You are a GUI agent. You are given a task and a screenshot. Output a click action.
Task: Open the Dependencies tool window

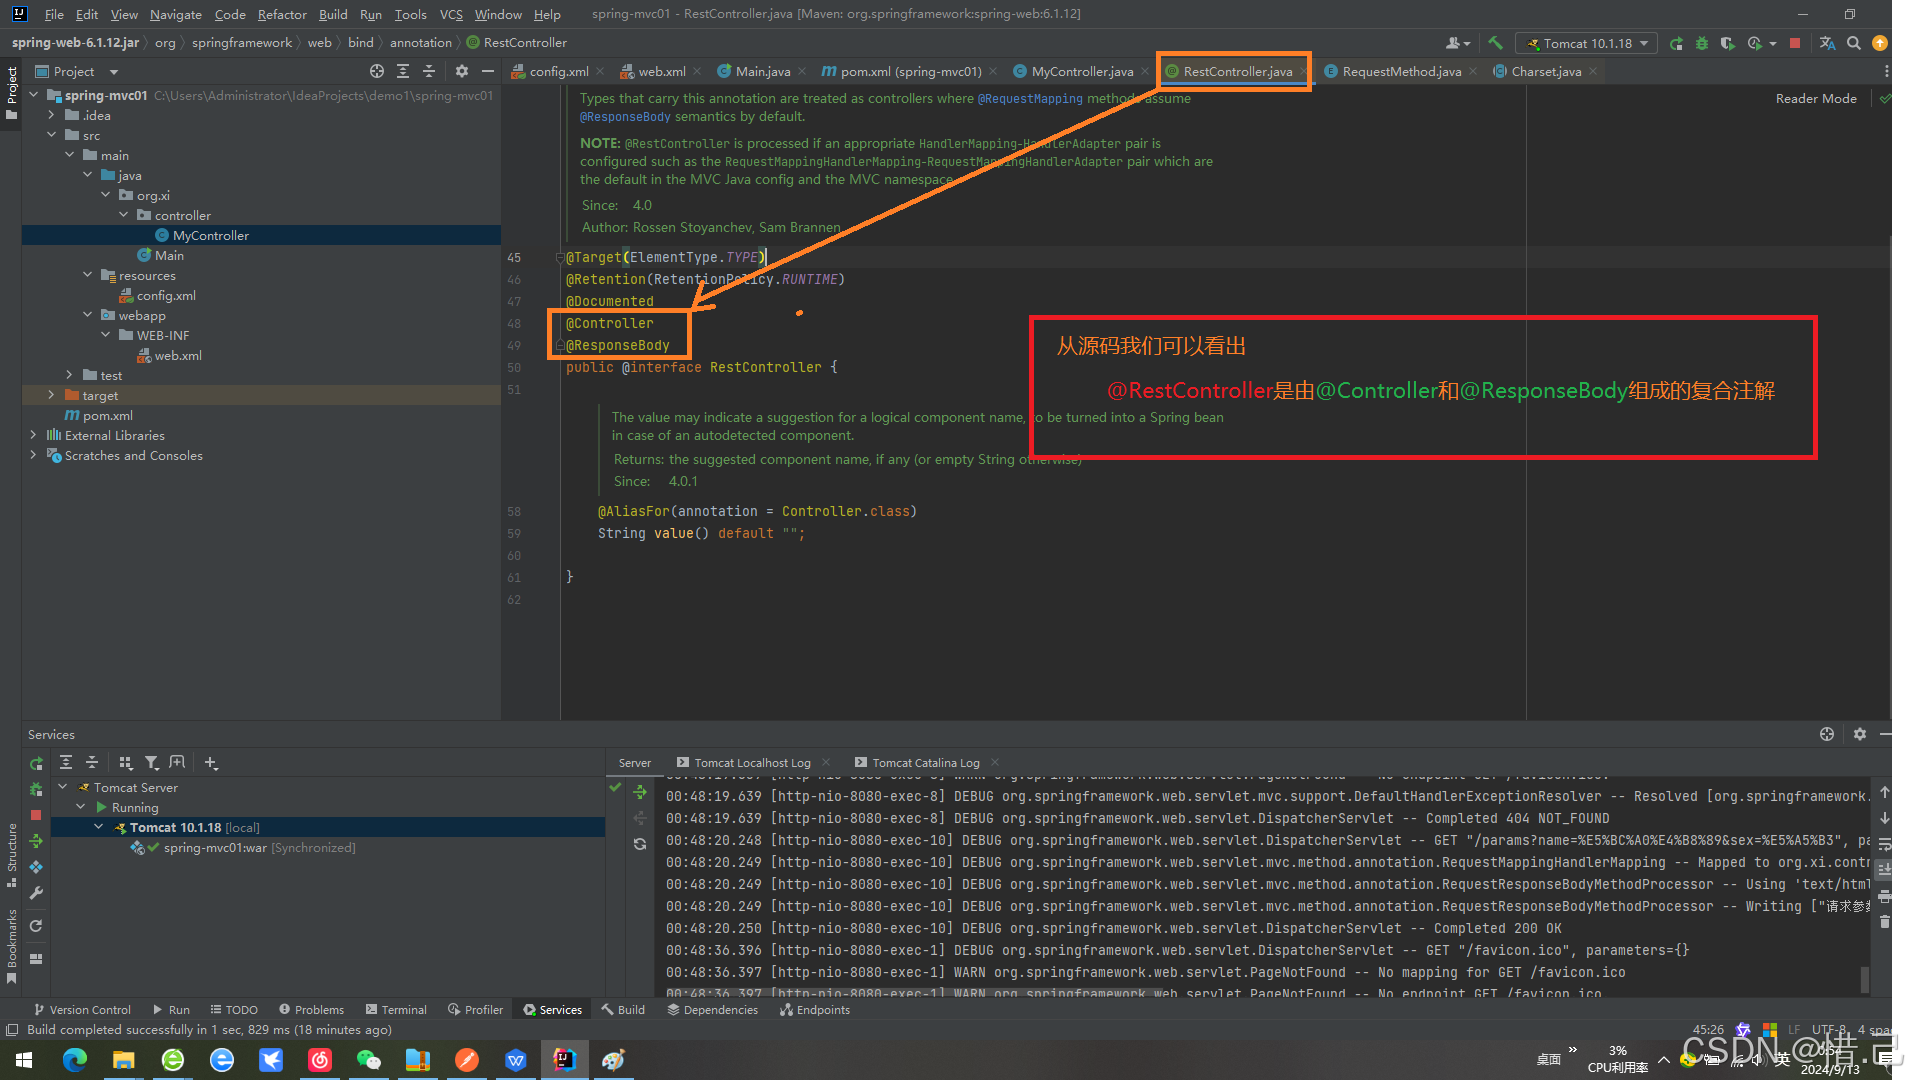point(713,1011)
